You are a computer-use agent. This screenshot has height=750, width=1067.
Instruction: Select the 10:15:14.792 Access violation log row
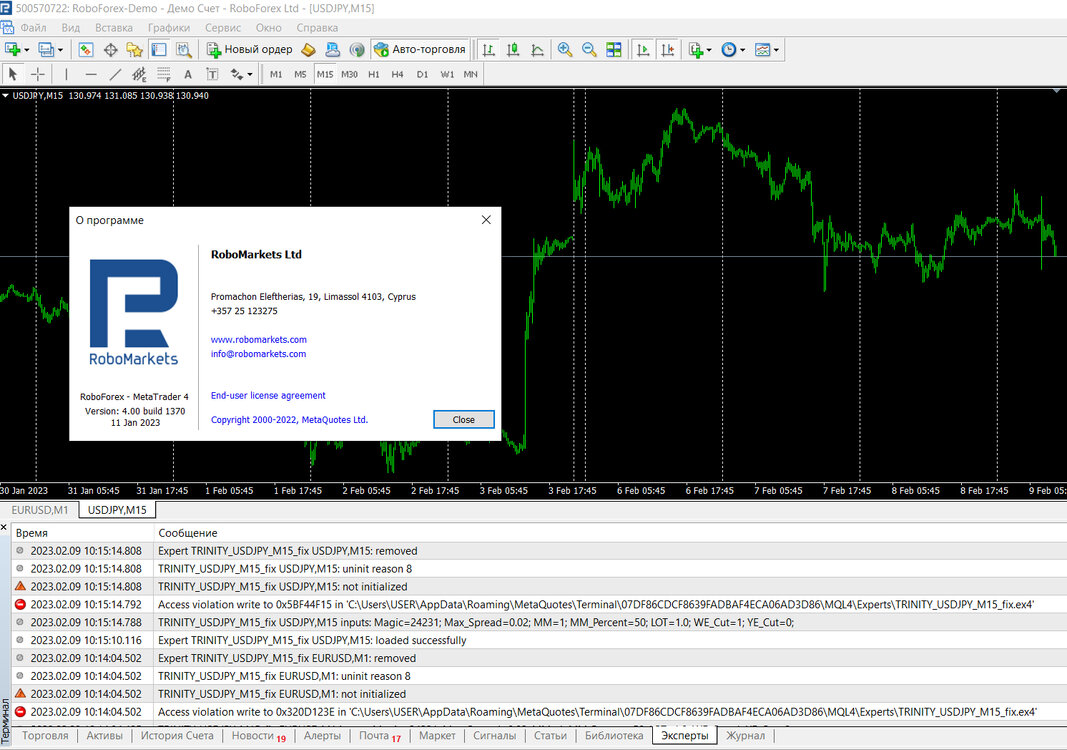539,604
